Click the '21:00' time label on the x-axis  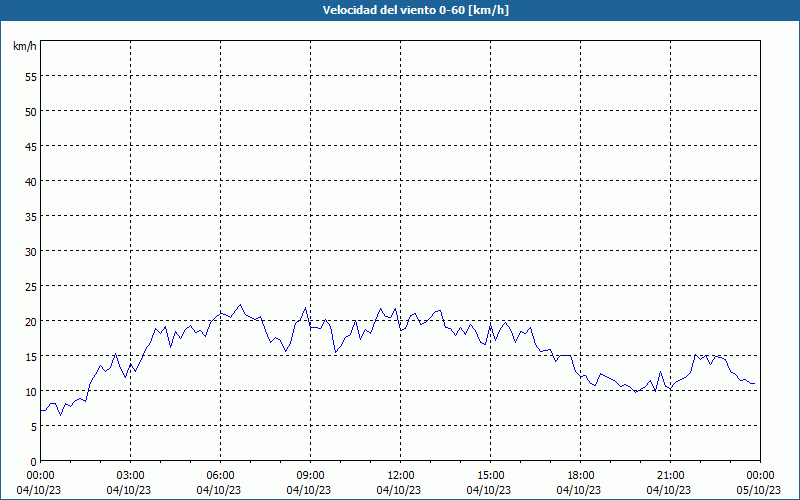click(670, 475)
